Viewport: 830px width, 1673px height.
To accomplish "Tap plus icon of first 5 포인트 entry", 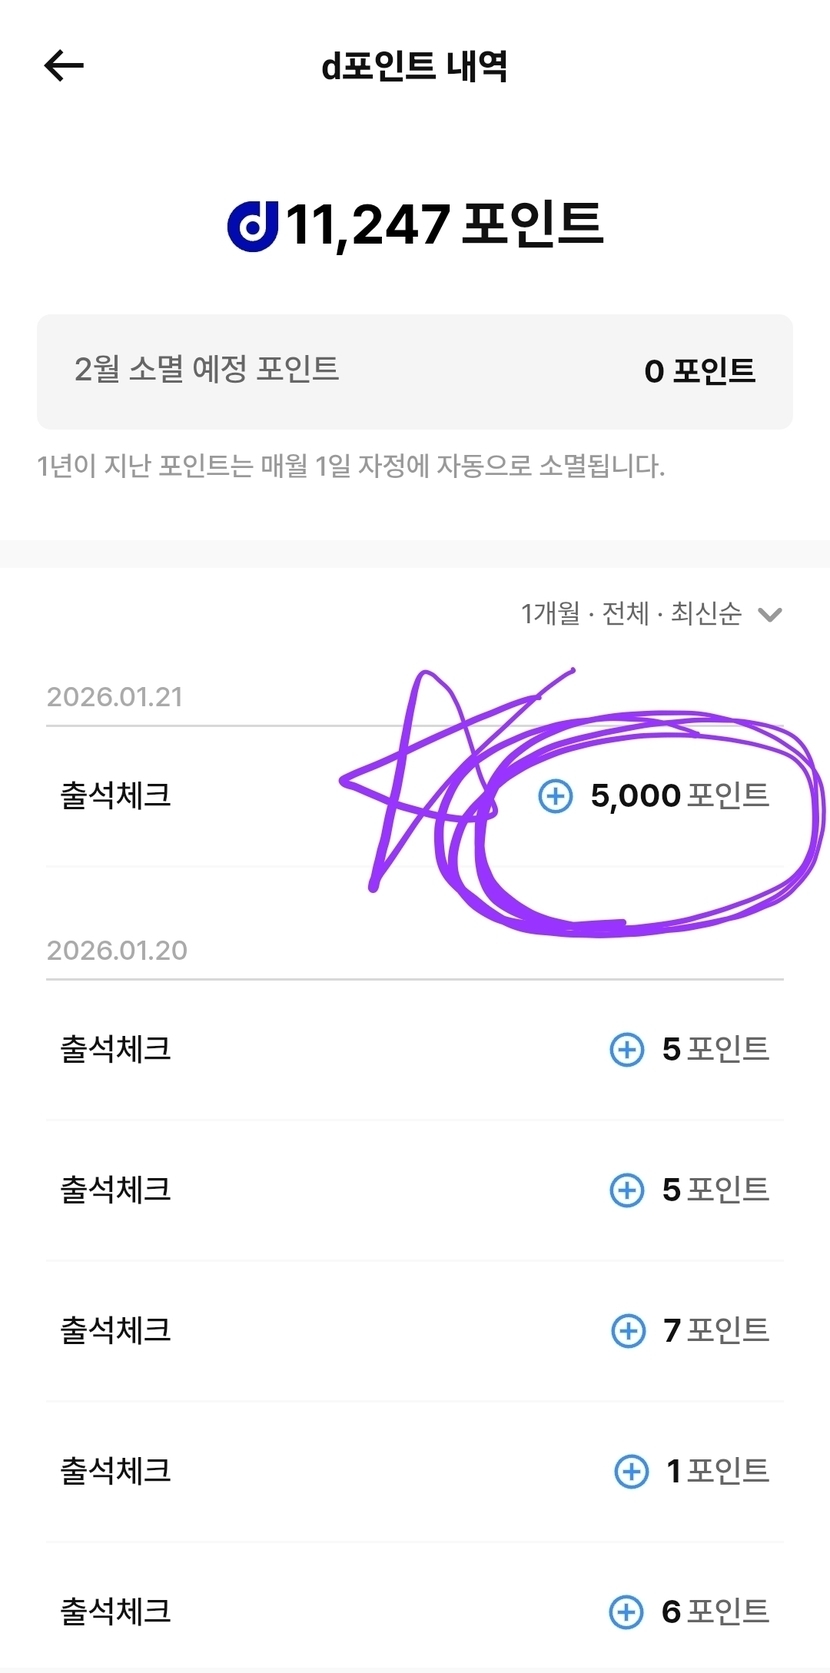I will (x=627, y=1049).
